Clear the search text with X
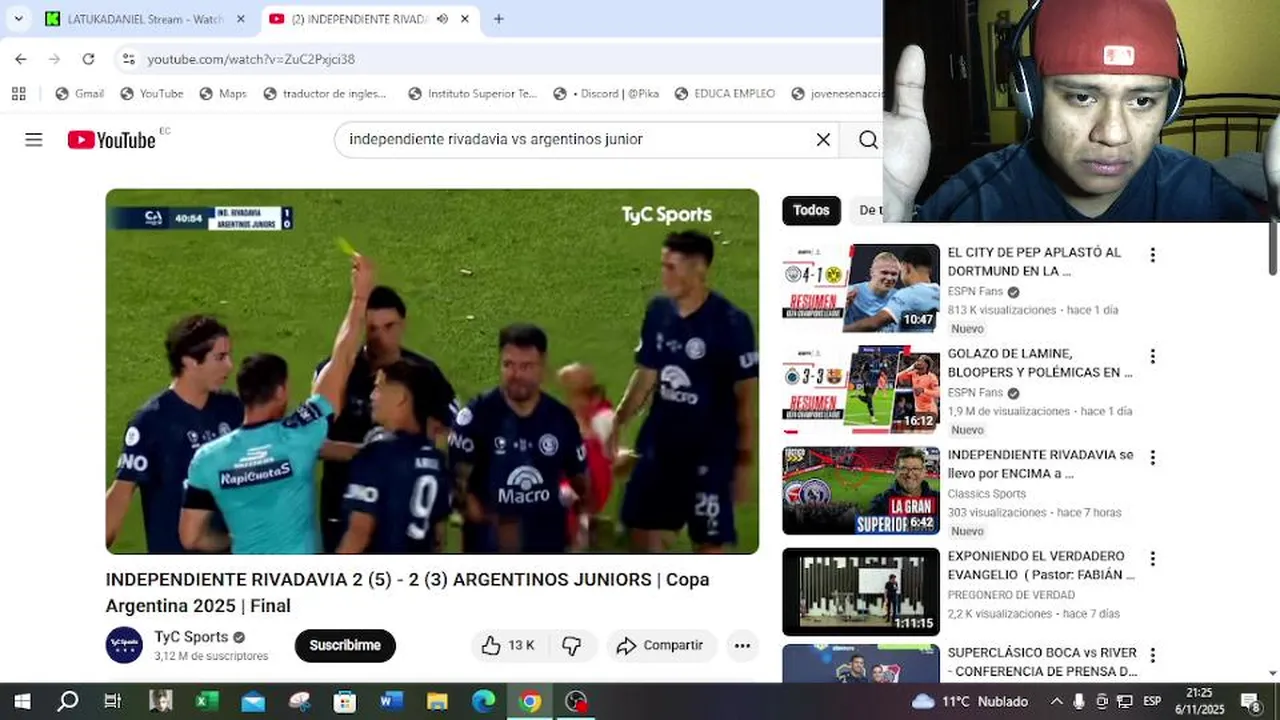1280x720 pixels. tap(823, 139)
